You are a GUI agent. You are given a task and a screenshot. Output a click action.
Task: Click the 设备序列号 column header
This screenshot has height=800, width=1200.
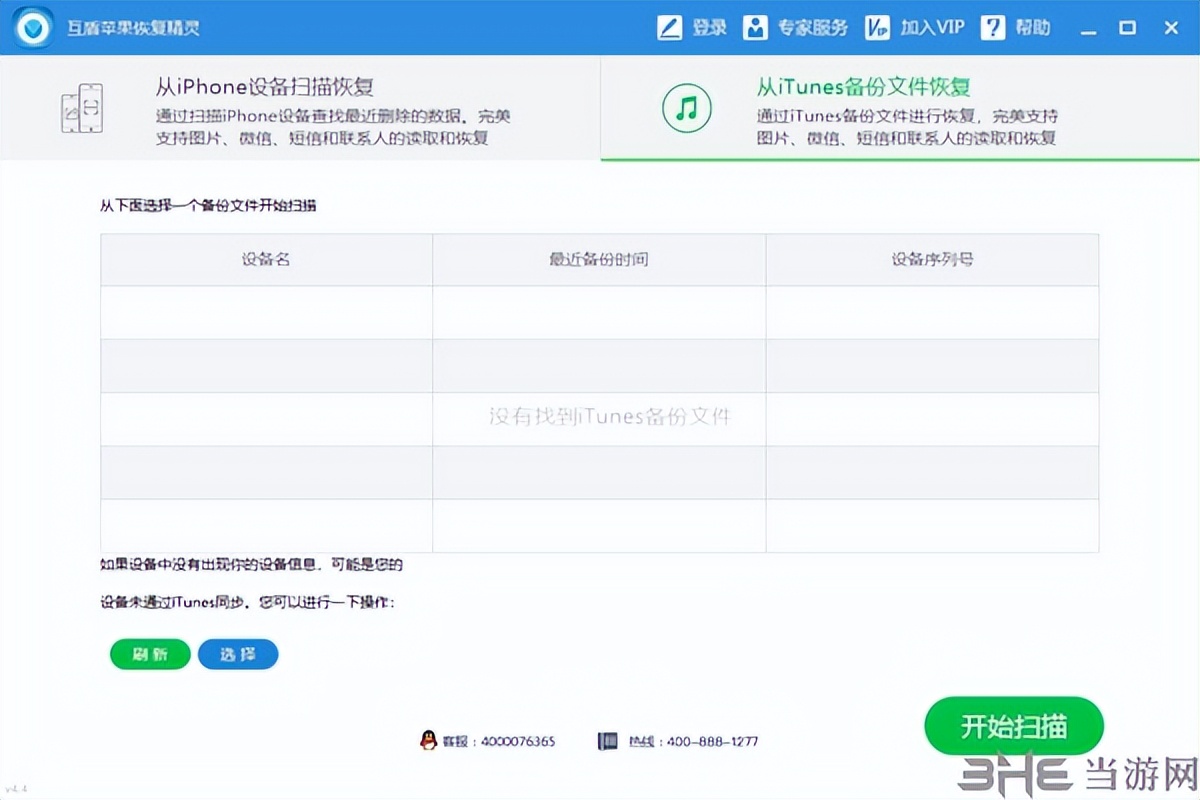[932, 260]
